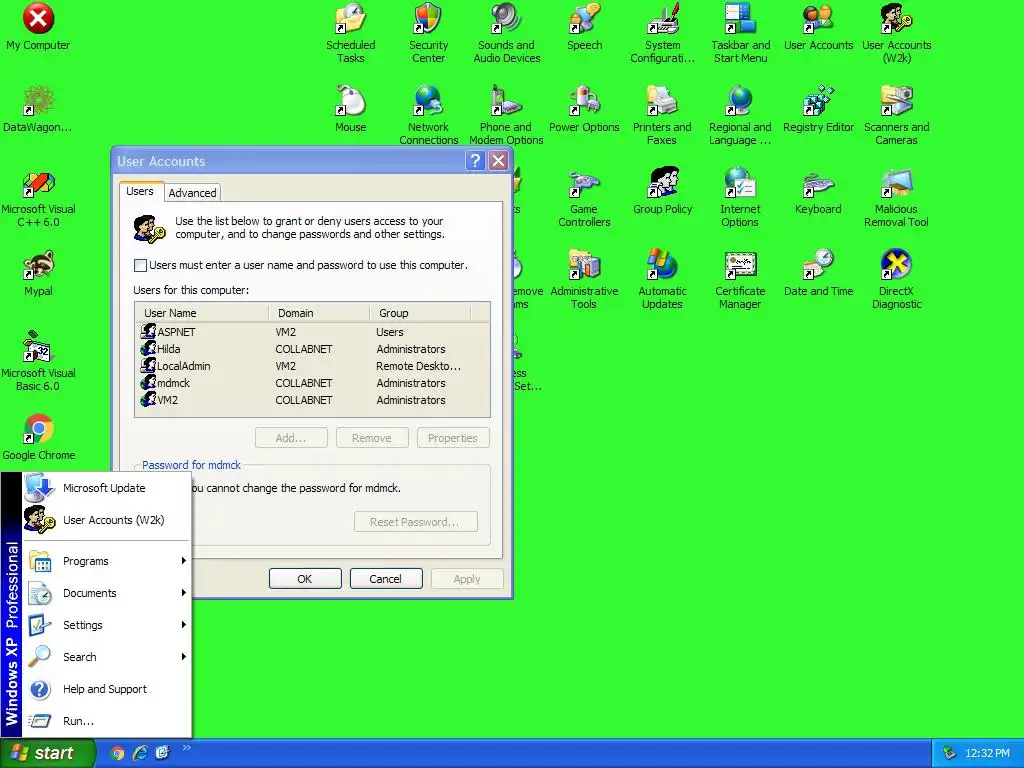Image resolution: width=1024 pixels, height=768 pixels.
Task: Select the System Configuration icon
Action: 662,33
